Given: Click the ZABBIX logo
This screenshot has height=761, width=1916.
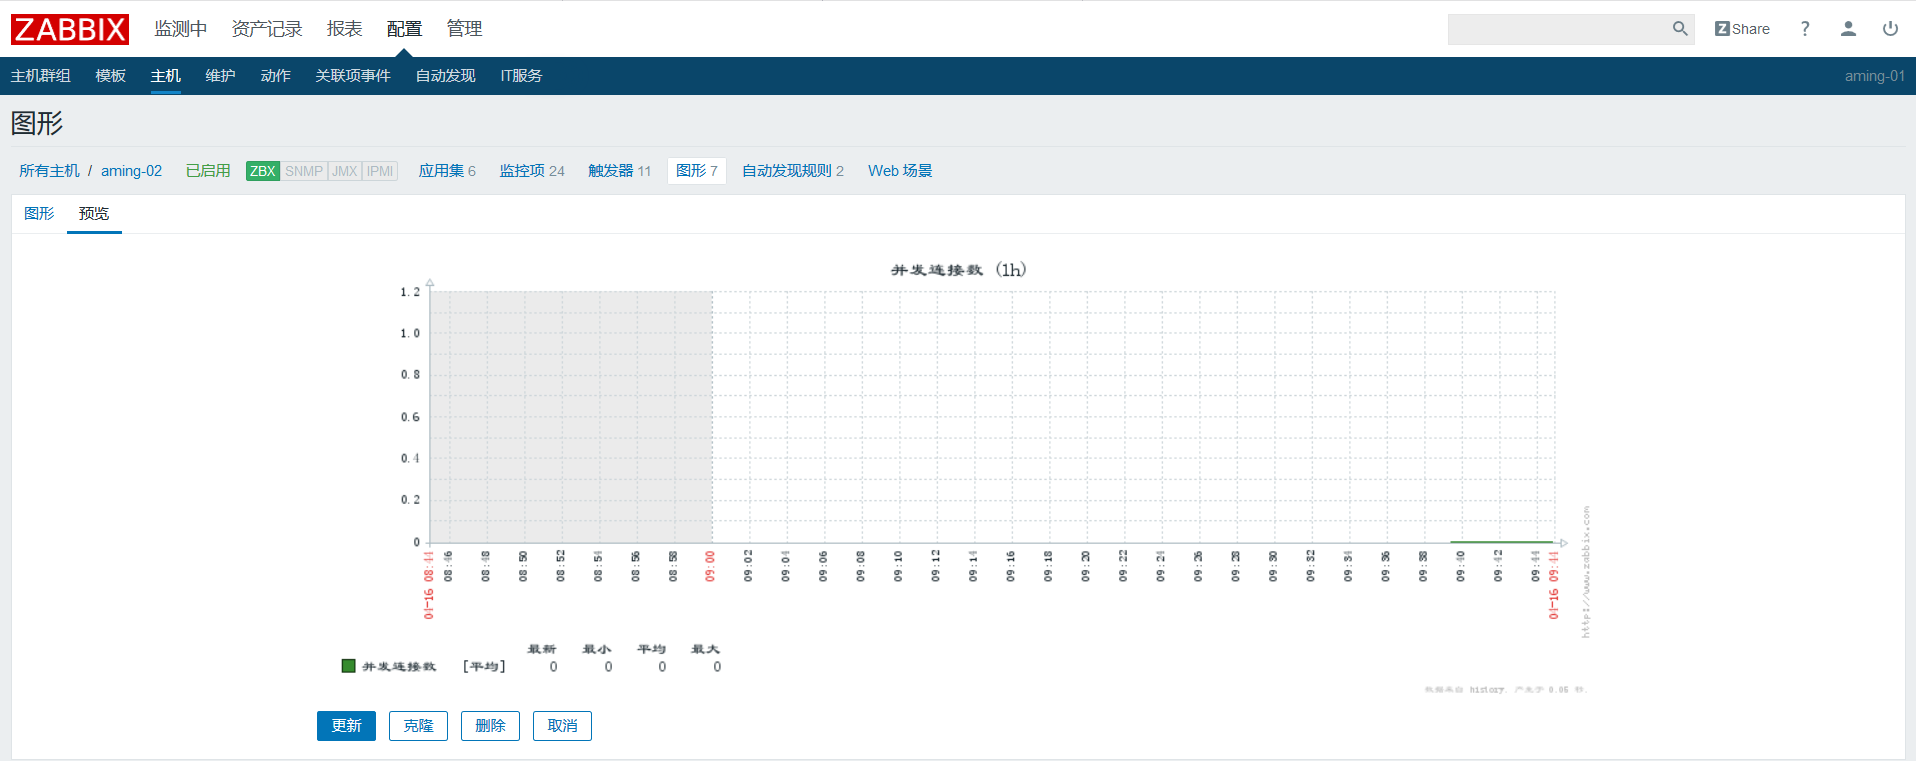Looking at the screenshot, I should tap(70, 29).
